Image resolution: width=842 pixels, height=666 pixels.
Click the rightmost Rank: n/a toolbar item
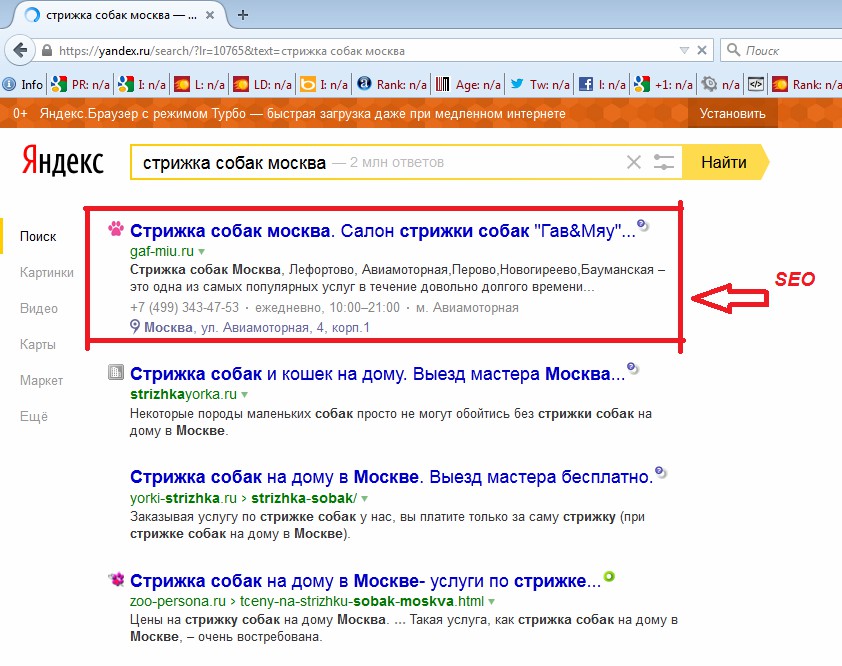pos(807,84)
